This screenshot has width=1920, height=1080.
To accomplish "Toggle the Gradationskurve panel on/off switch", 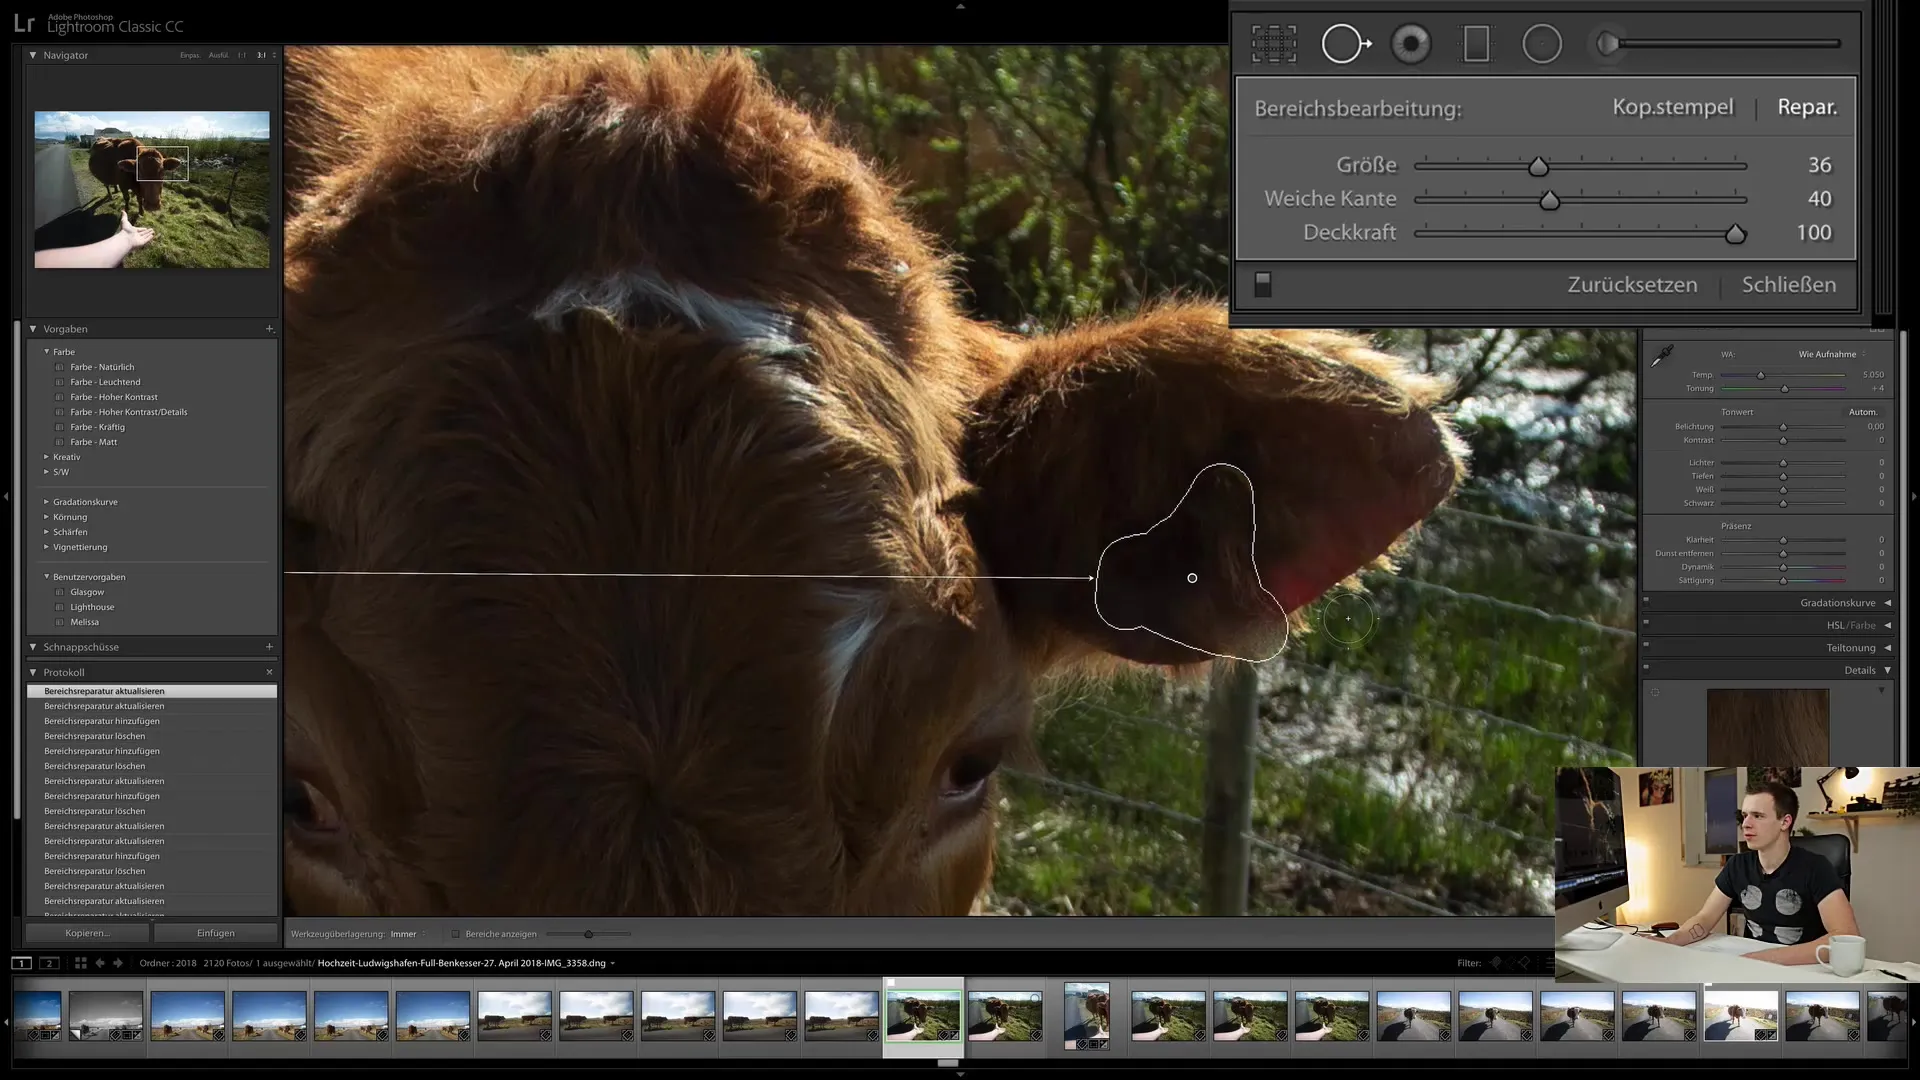I will click(x=1646, y=600).
